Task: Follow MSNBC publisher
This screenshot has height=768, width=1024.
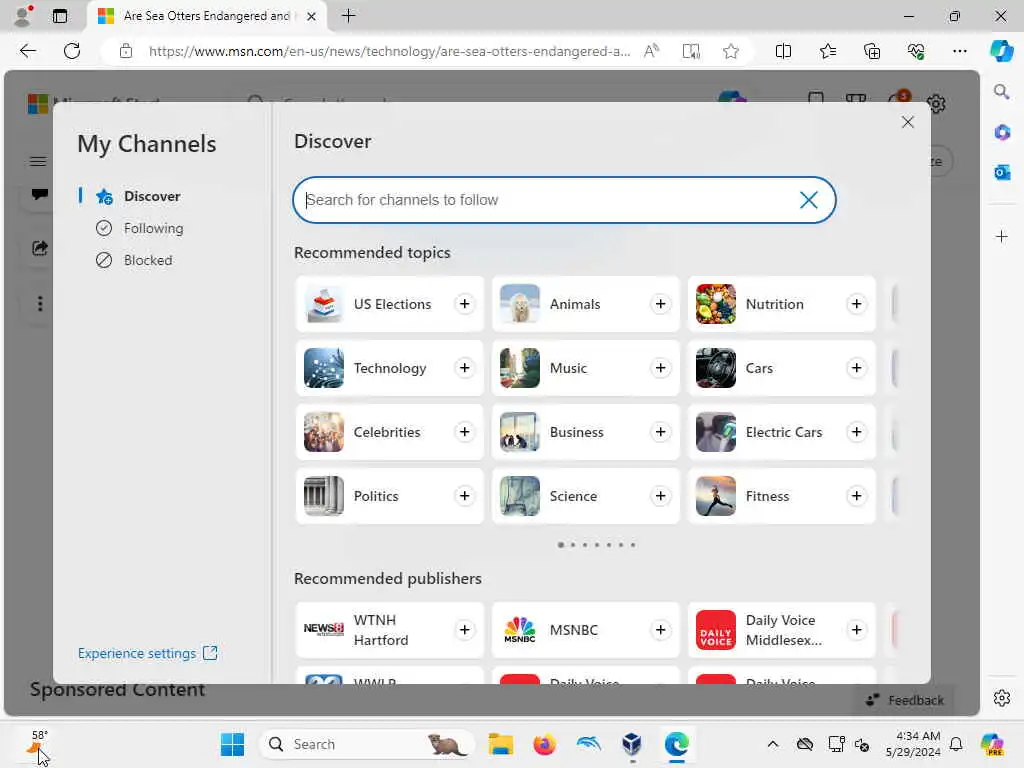Action: (x=660, y=630)
